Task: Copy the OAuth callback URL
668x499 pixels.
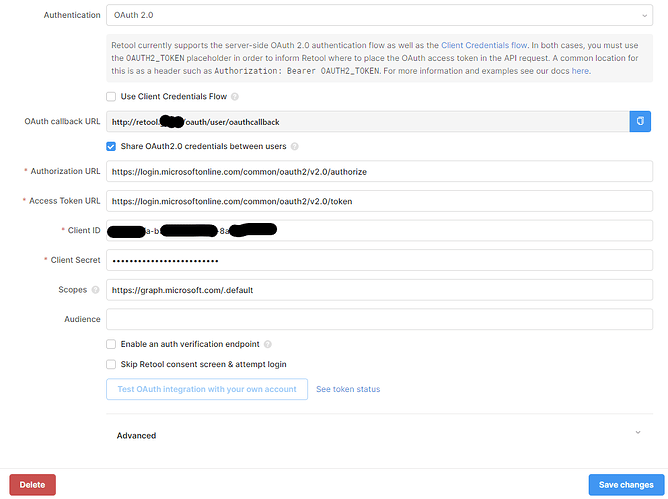Action: (640, 121)
